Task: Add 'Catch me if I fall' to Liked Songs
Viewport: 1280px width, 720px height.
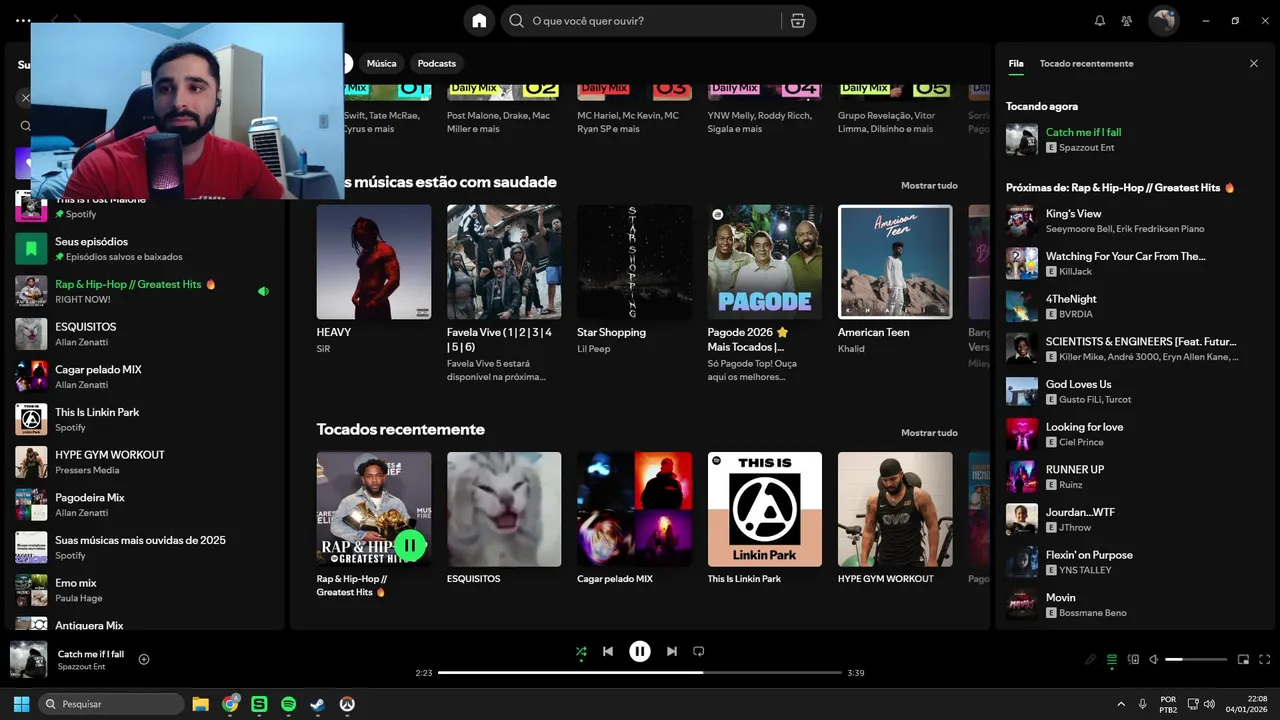Action: coord(144,659)
